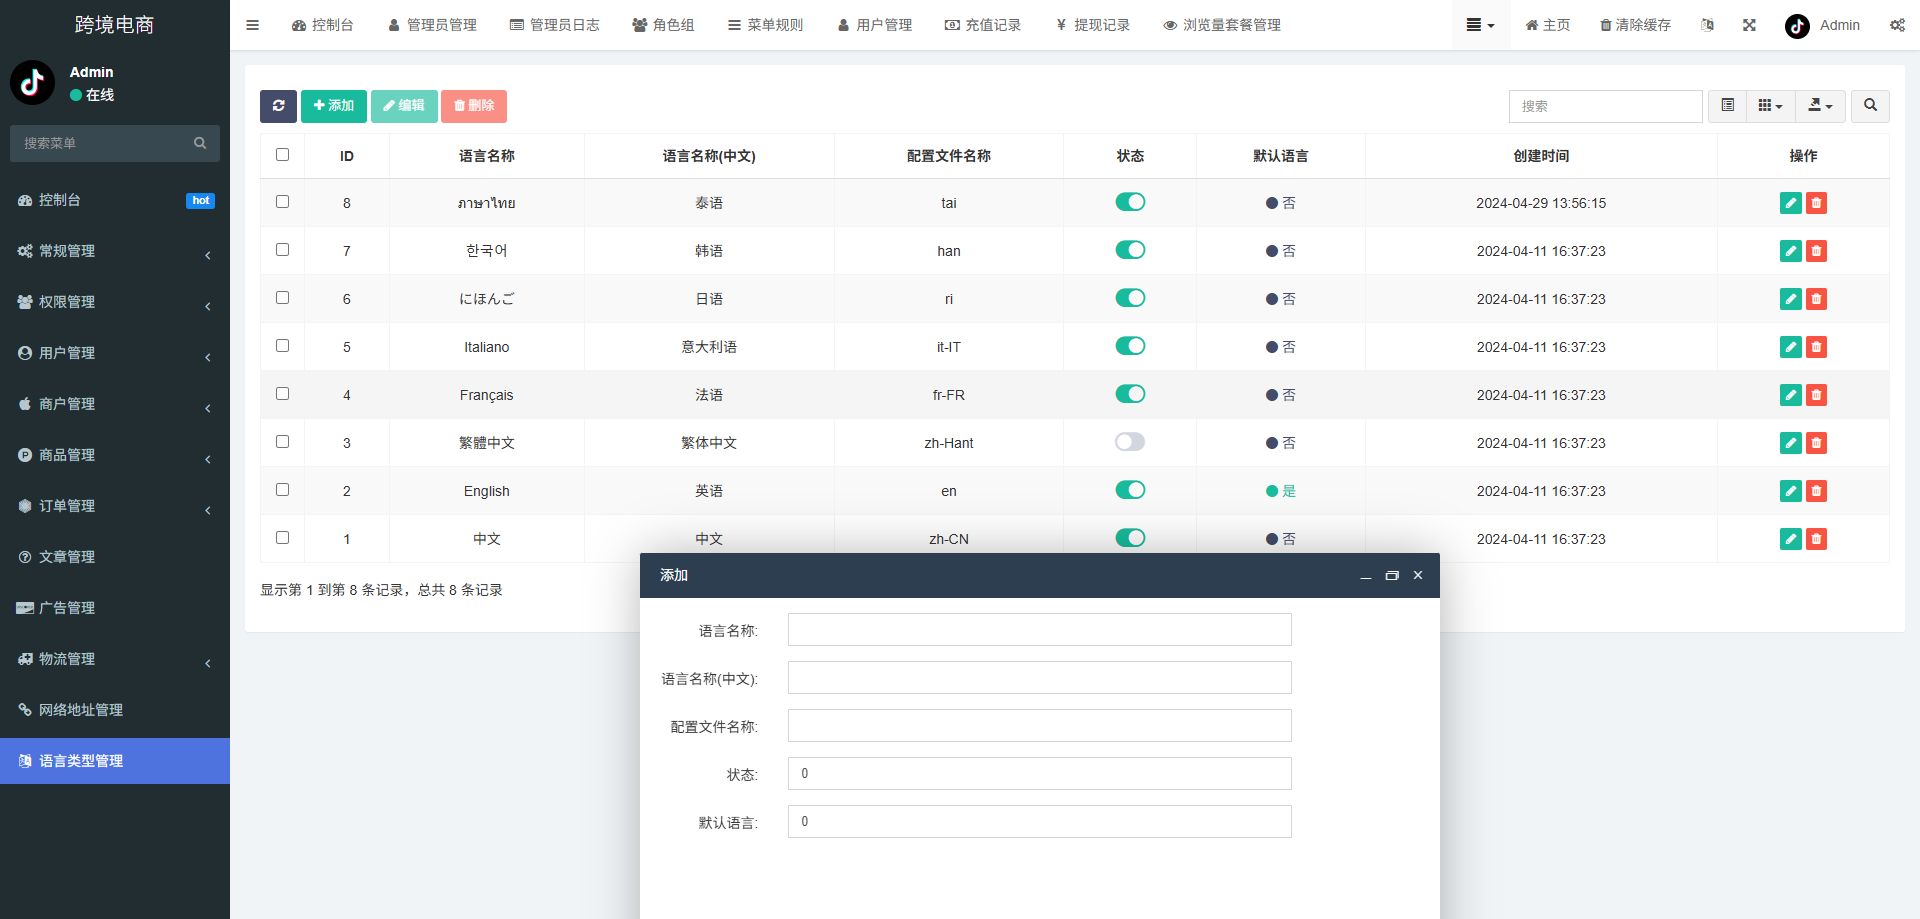The image size is (1920, 919).
Task: Click the 语言名称 input in the add dialog
Action: [1039, 629]
